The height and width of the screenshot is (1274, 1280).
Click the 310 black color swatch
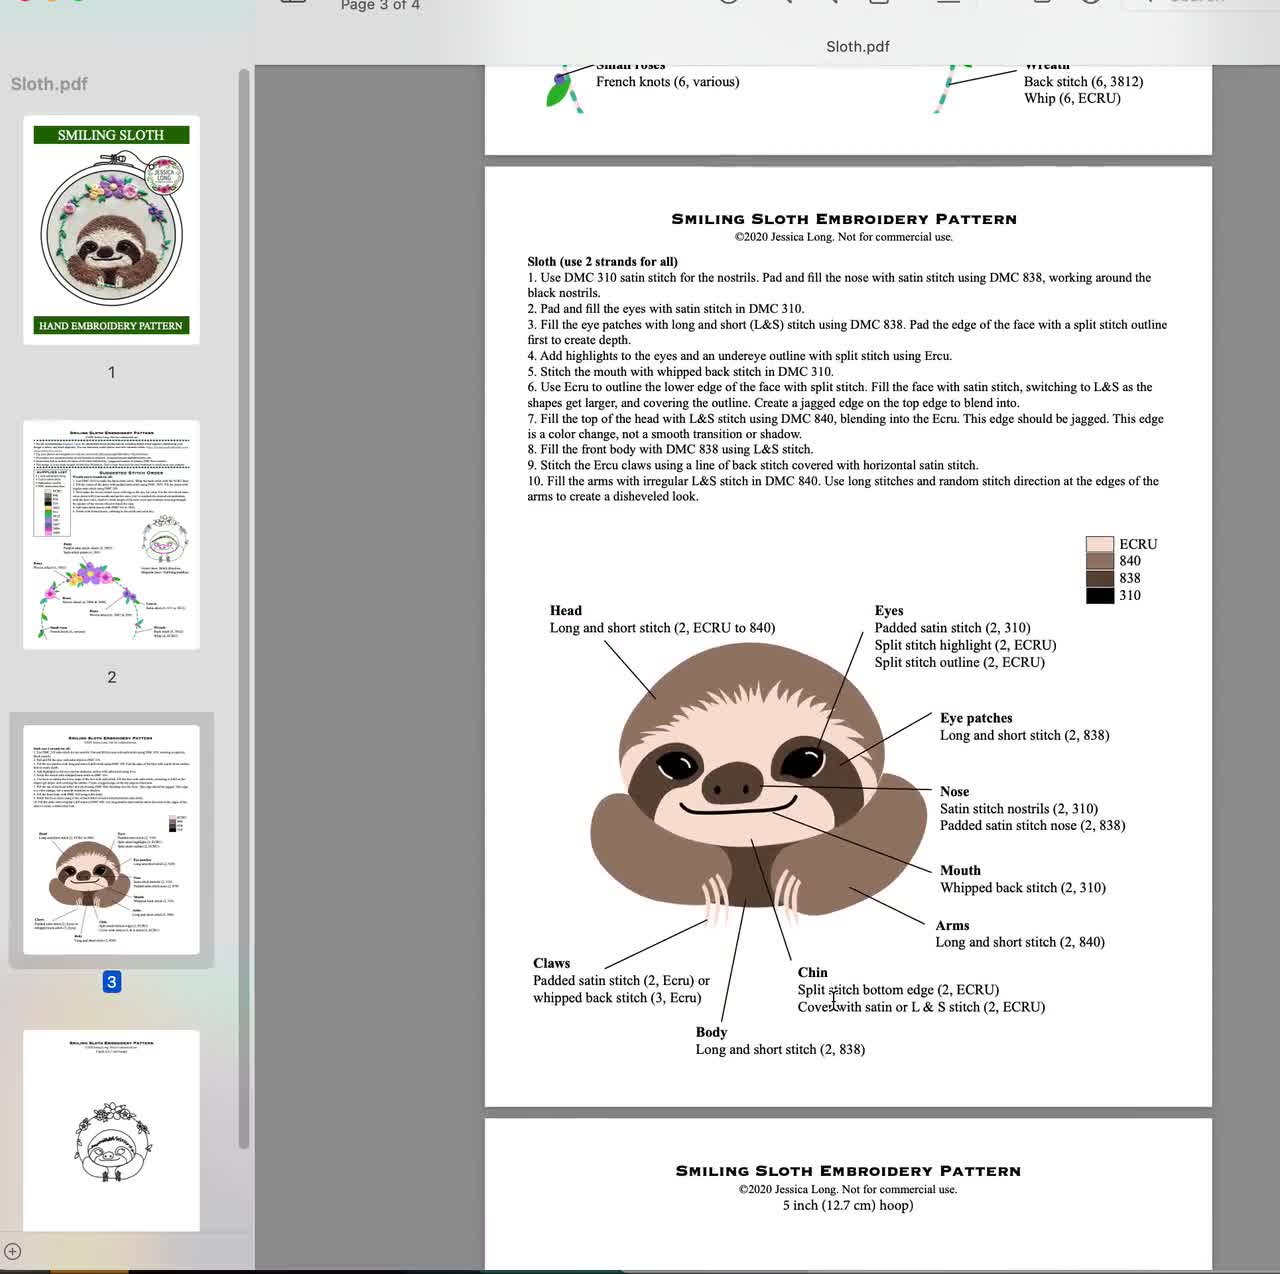coord(1100,595)
